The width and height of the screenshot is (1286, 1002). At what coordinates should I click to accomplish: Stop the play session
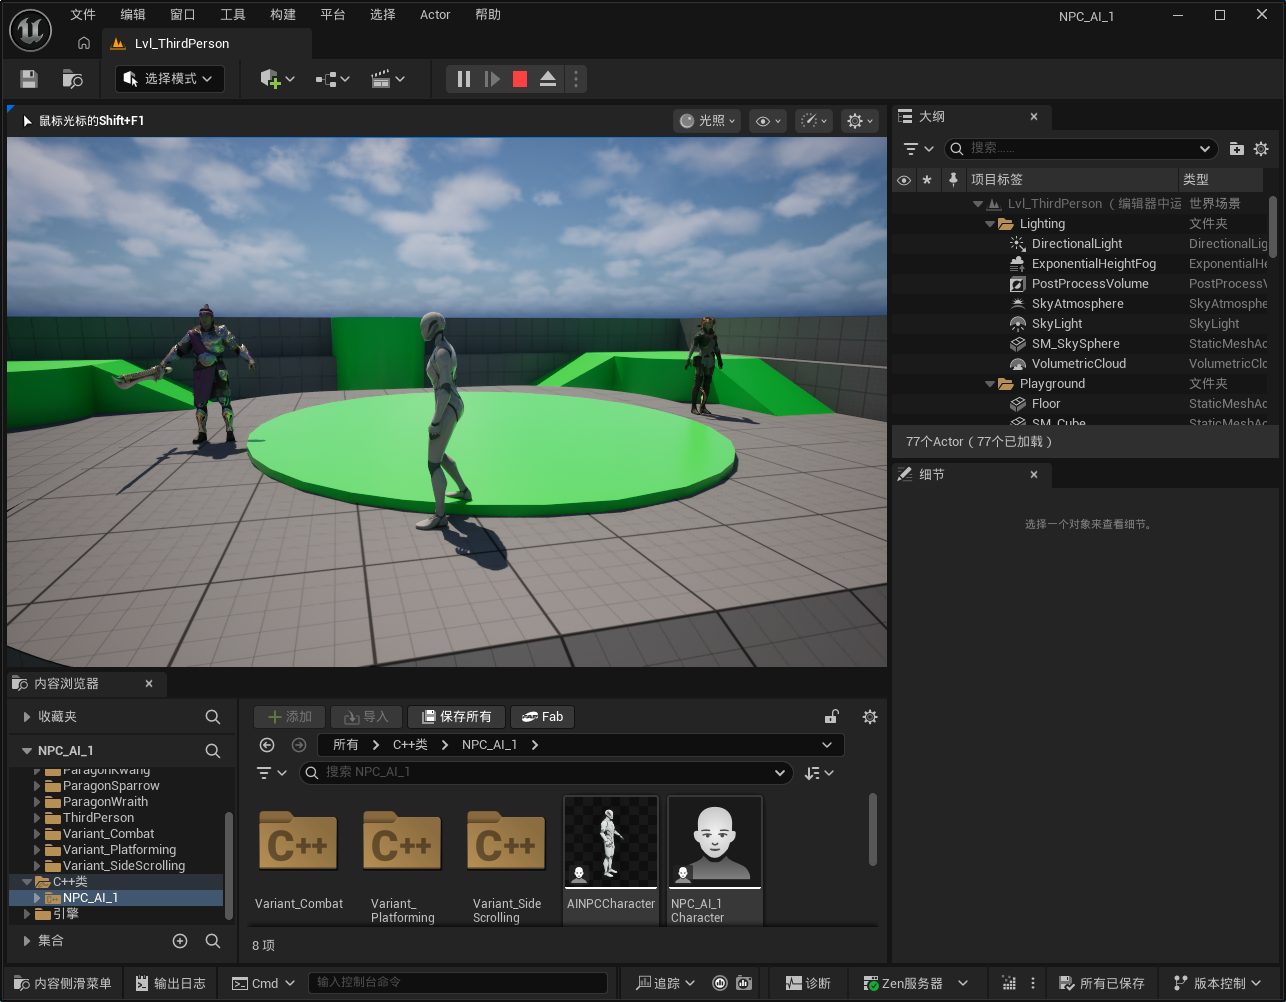tap(520, 79)
